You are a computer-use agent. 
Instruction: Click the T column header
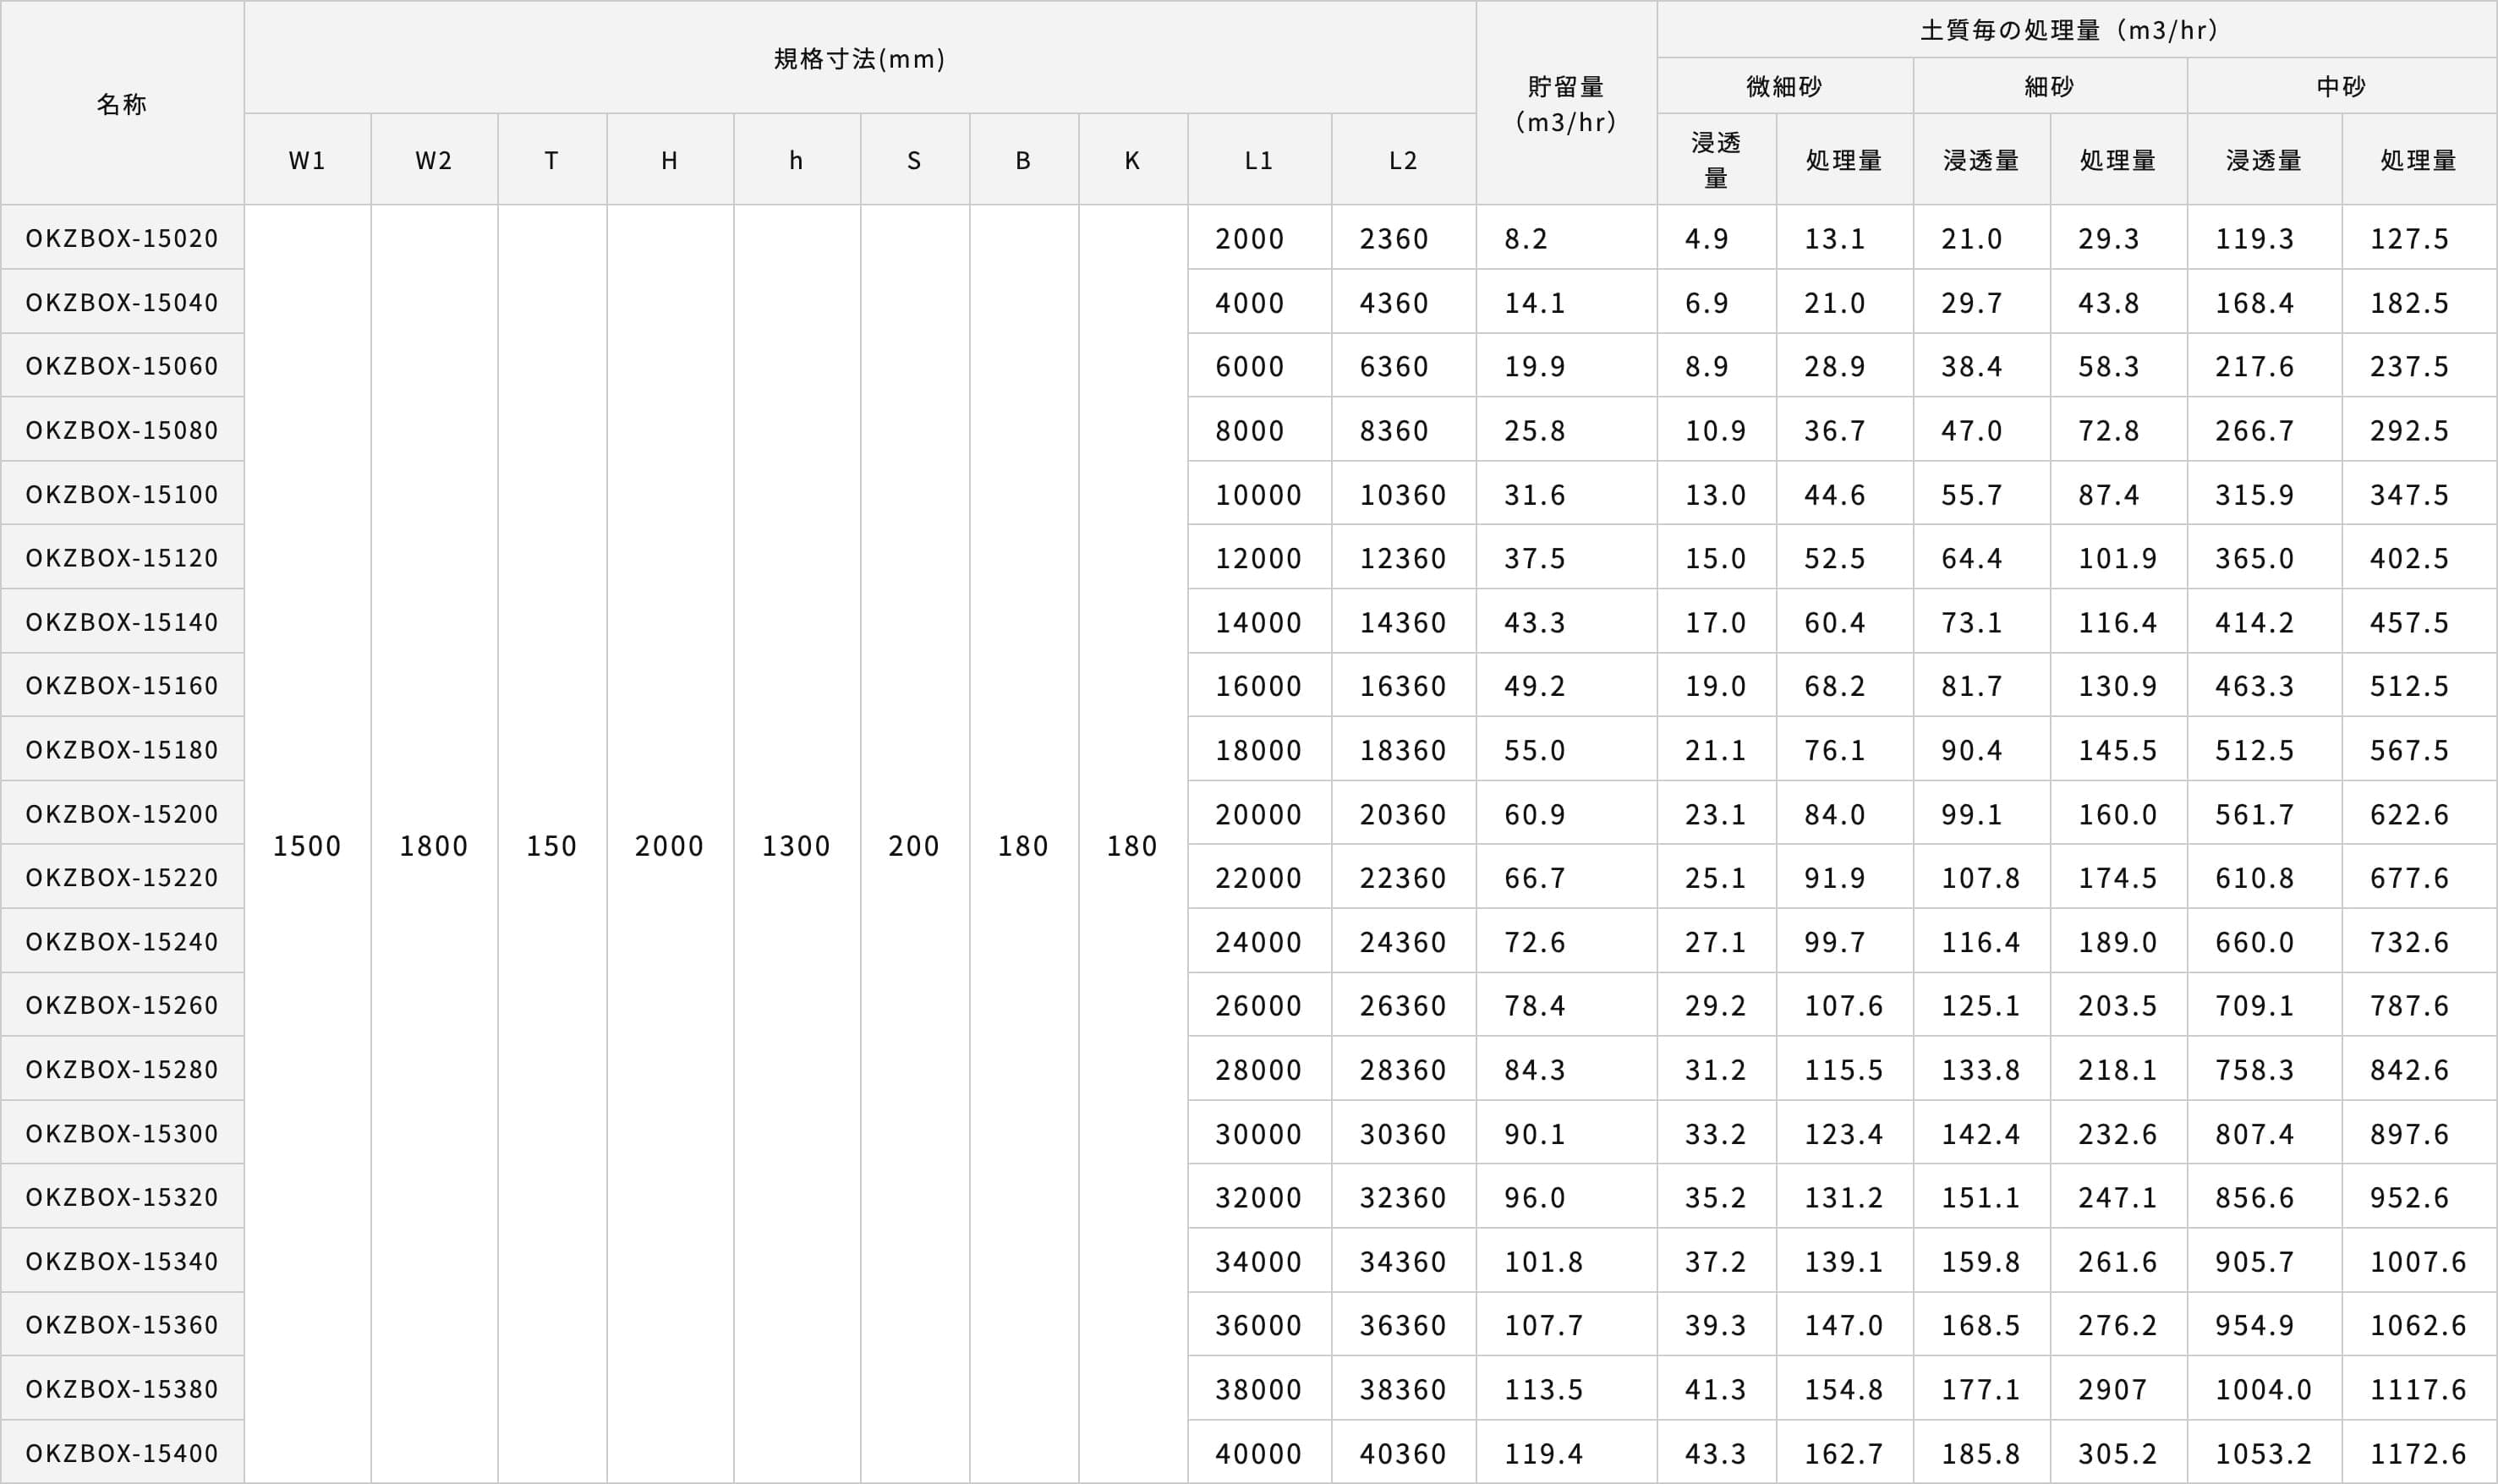552,160
